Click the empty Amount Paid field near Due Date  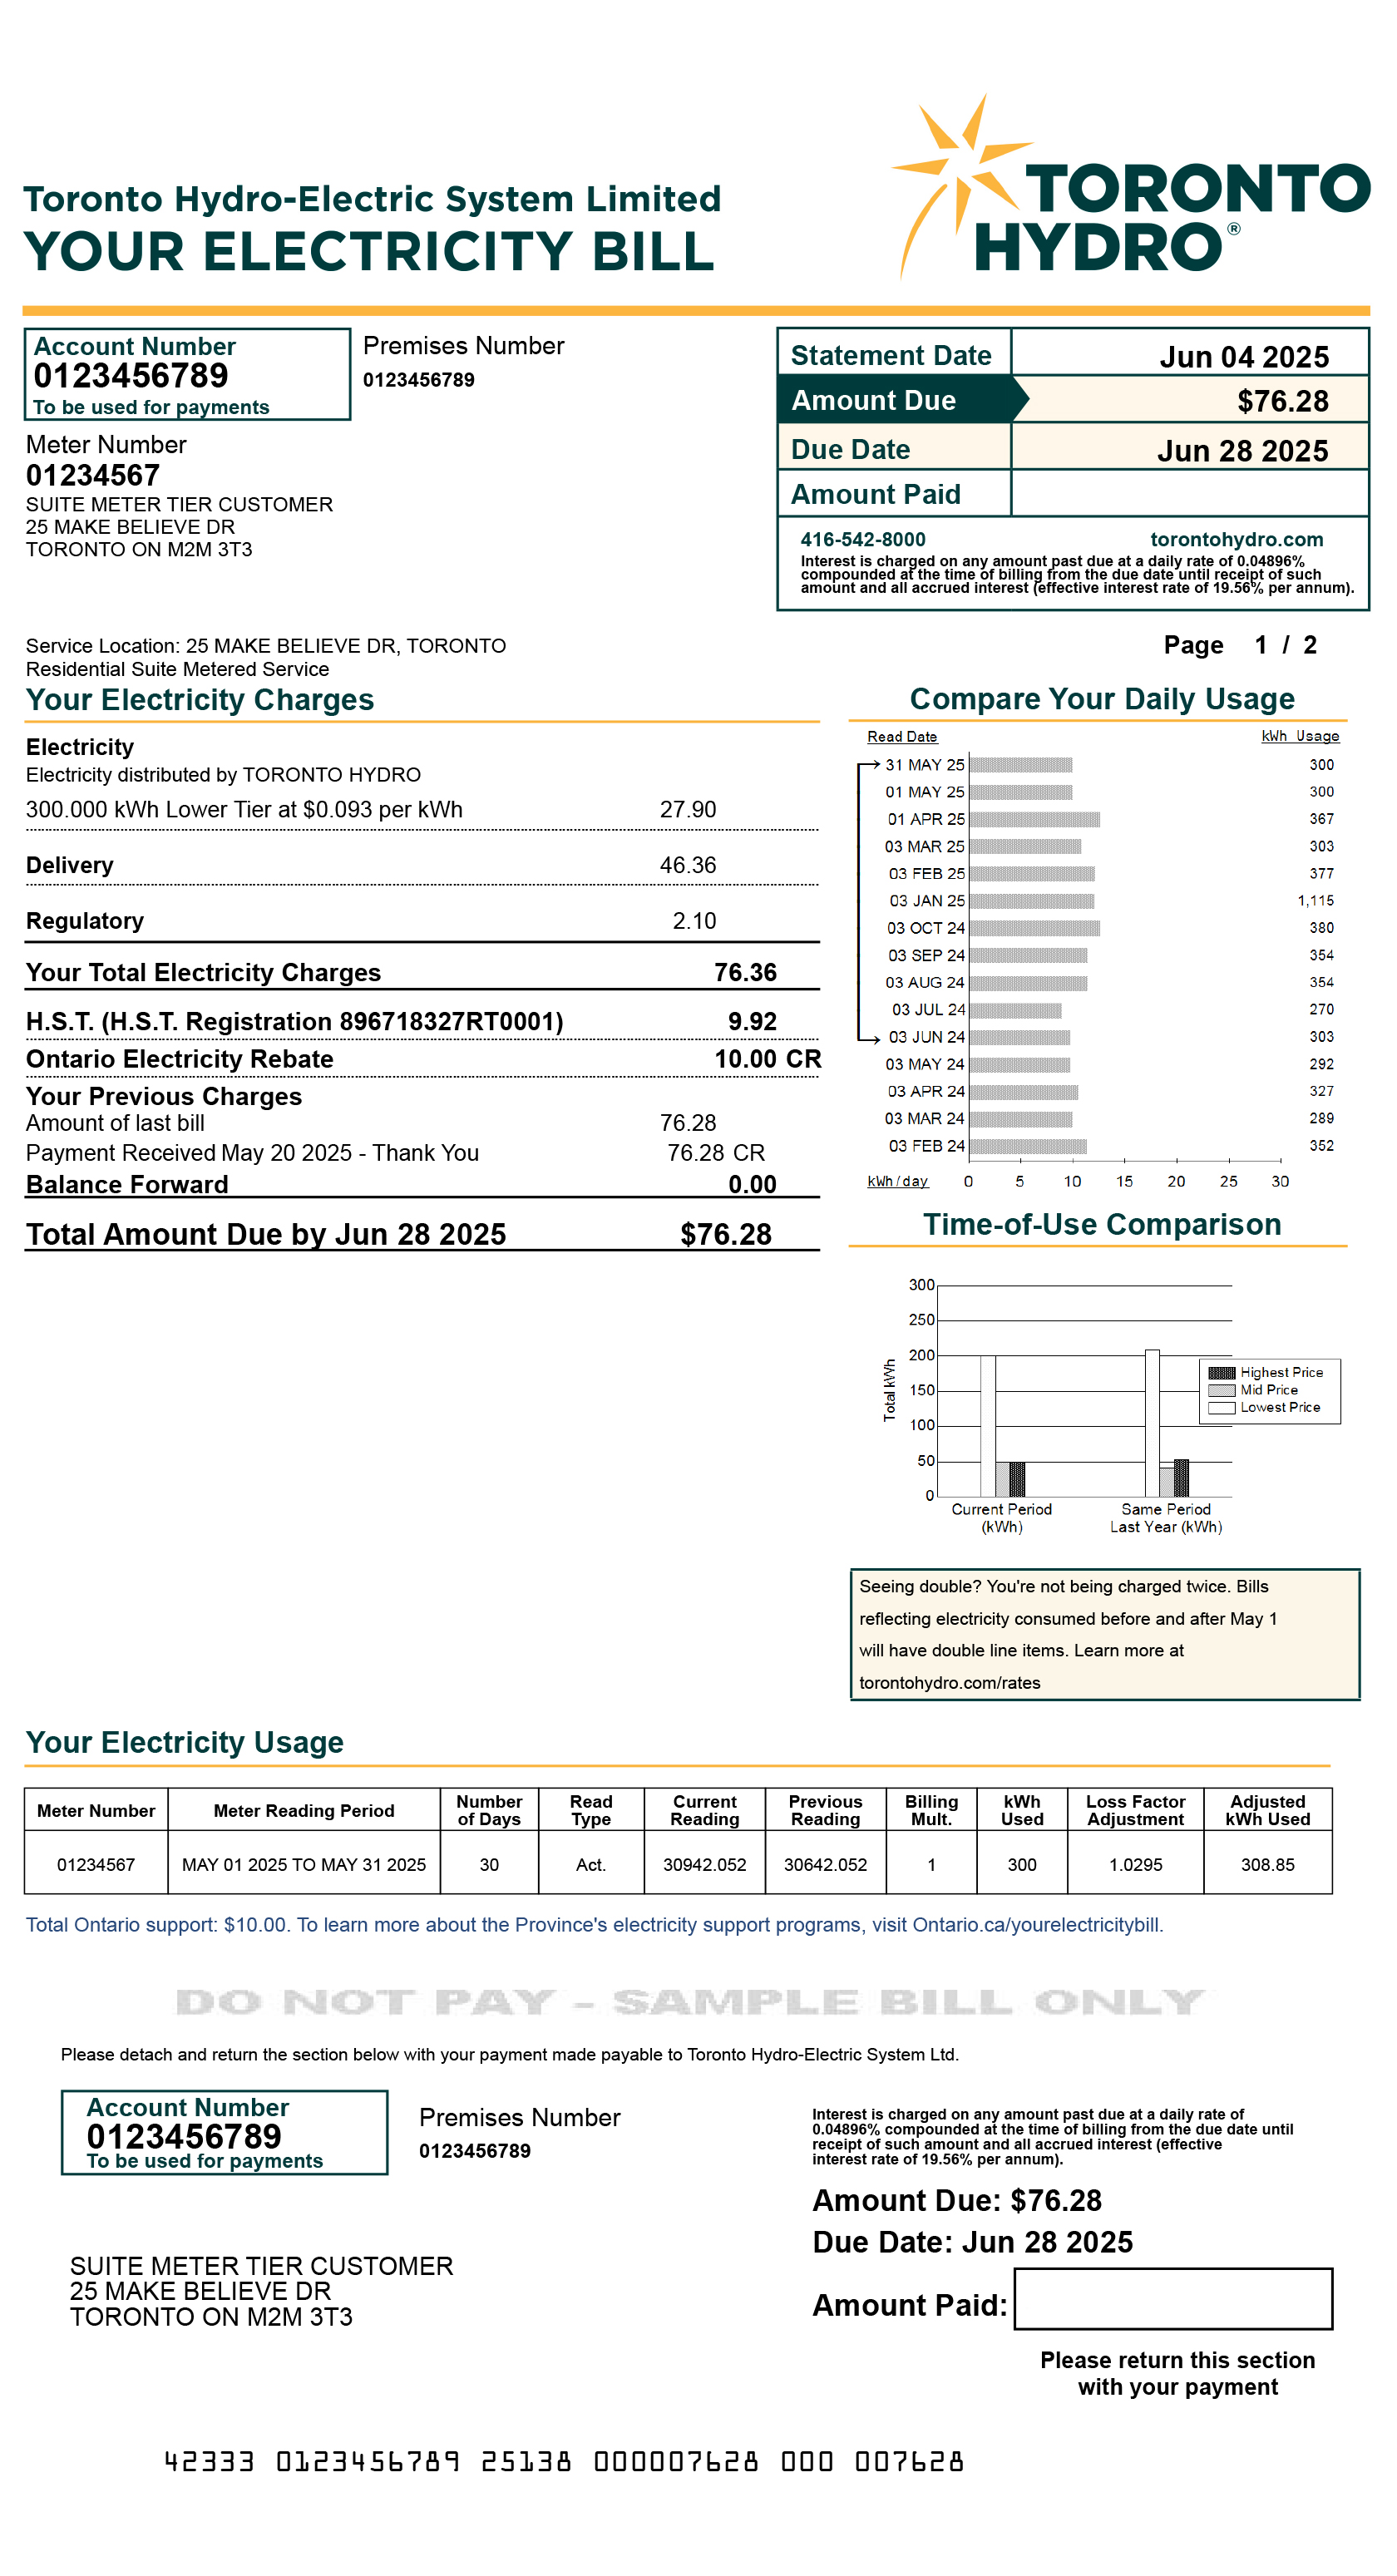pos(1188,494)
